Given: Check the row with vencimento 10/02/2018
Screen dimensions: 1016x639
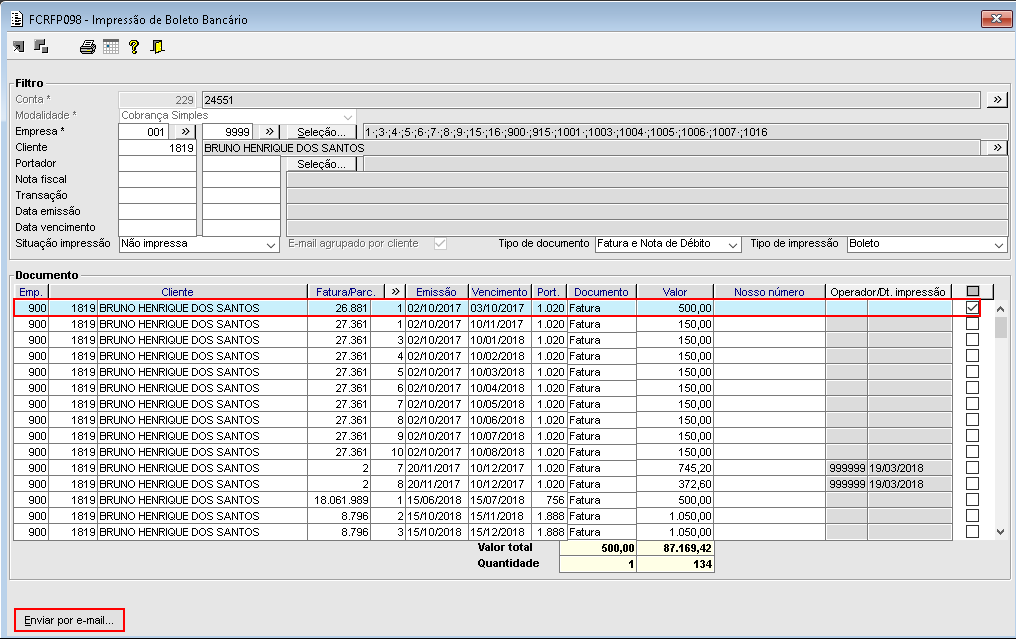Looking at the screenshot, I should click(x=972, y=356).
